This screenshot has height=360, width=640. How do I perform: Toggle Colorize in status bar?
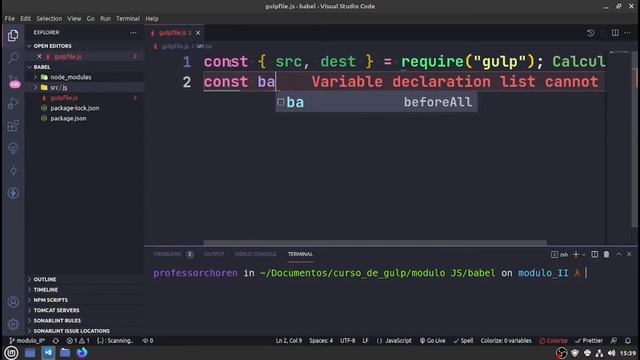553,340
